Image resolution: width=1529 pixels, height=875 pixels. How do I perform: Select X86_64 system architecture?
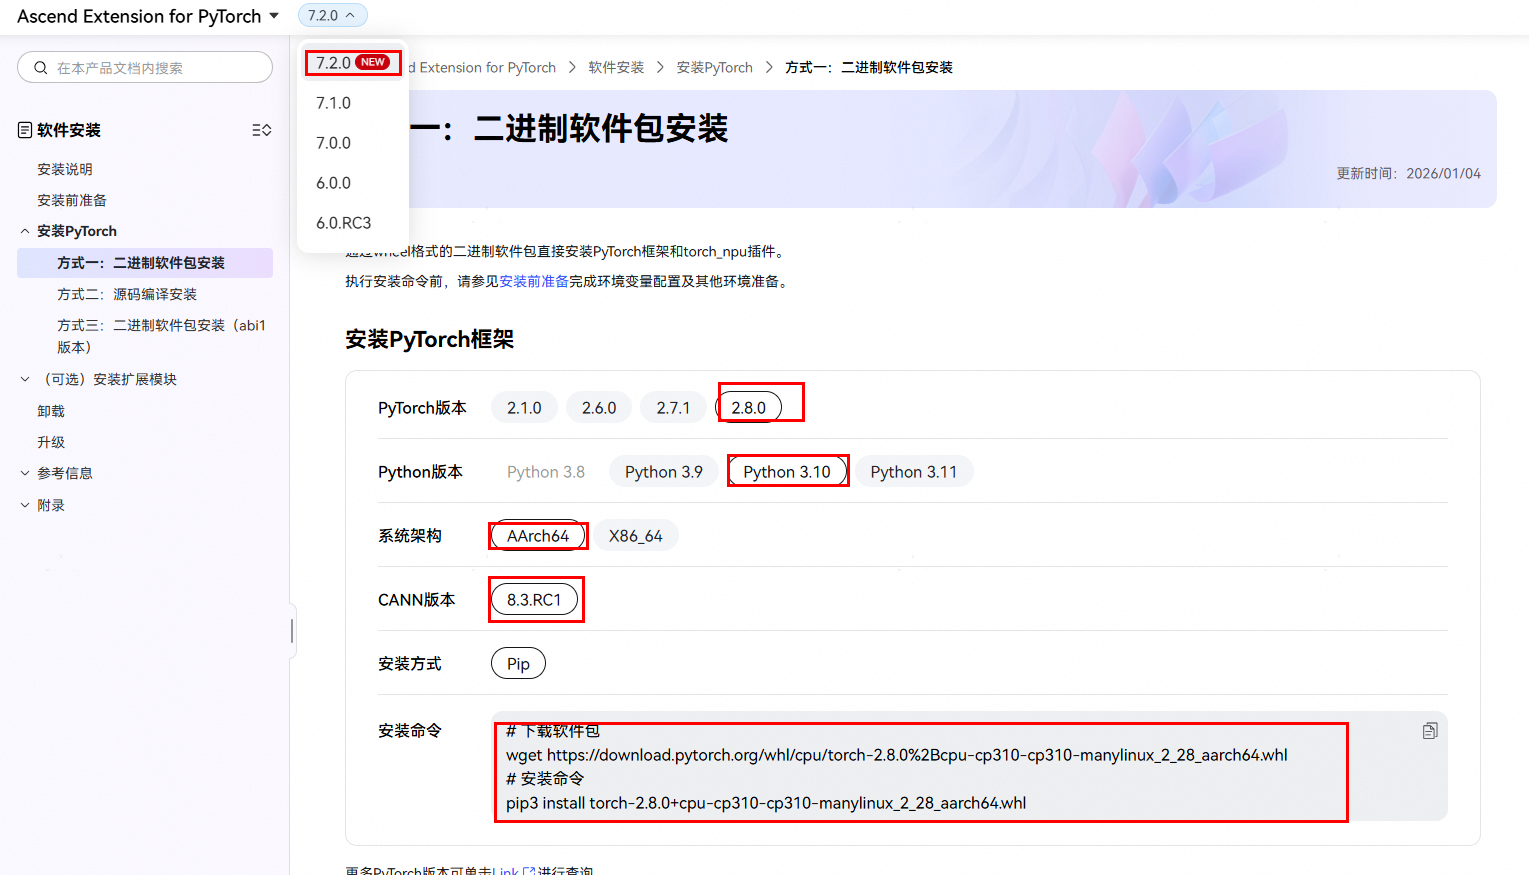coord(636,536)
